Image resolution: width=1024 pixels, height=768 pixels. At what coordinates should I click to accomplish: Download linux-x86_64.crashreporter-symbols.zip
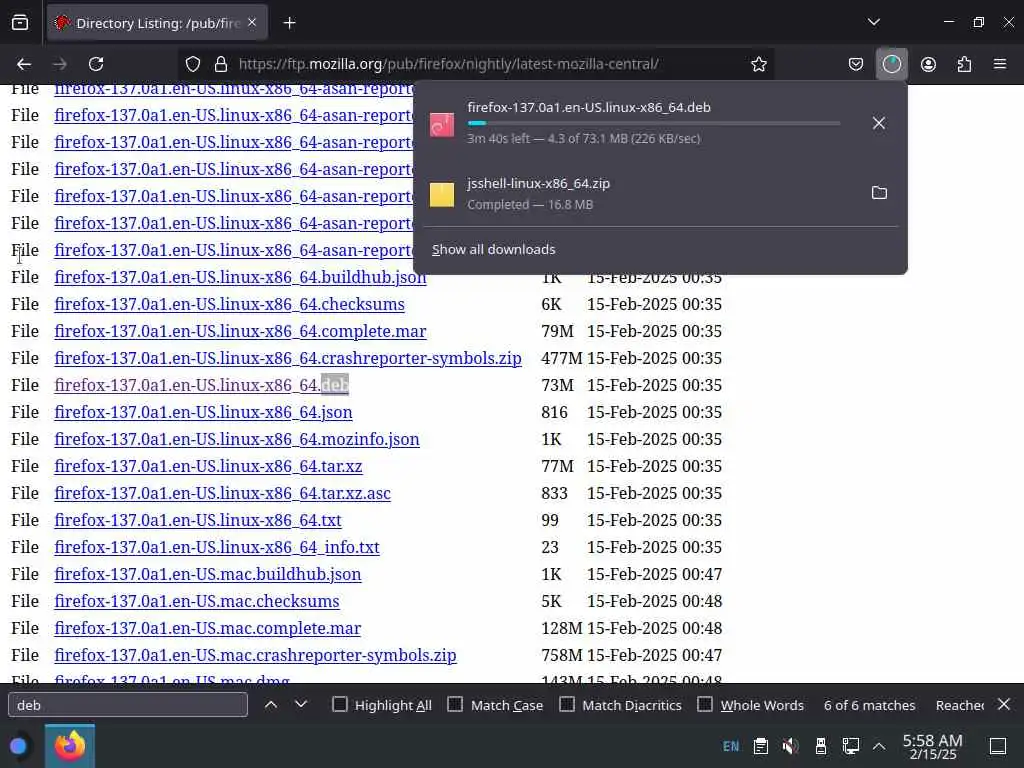point(288,359)
